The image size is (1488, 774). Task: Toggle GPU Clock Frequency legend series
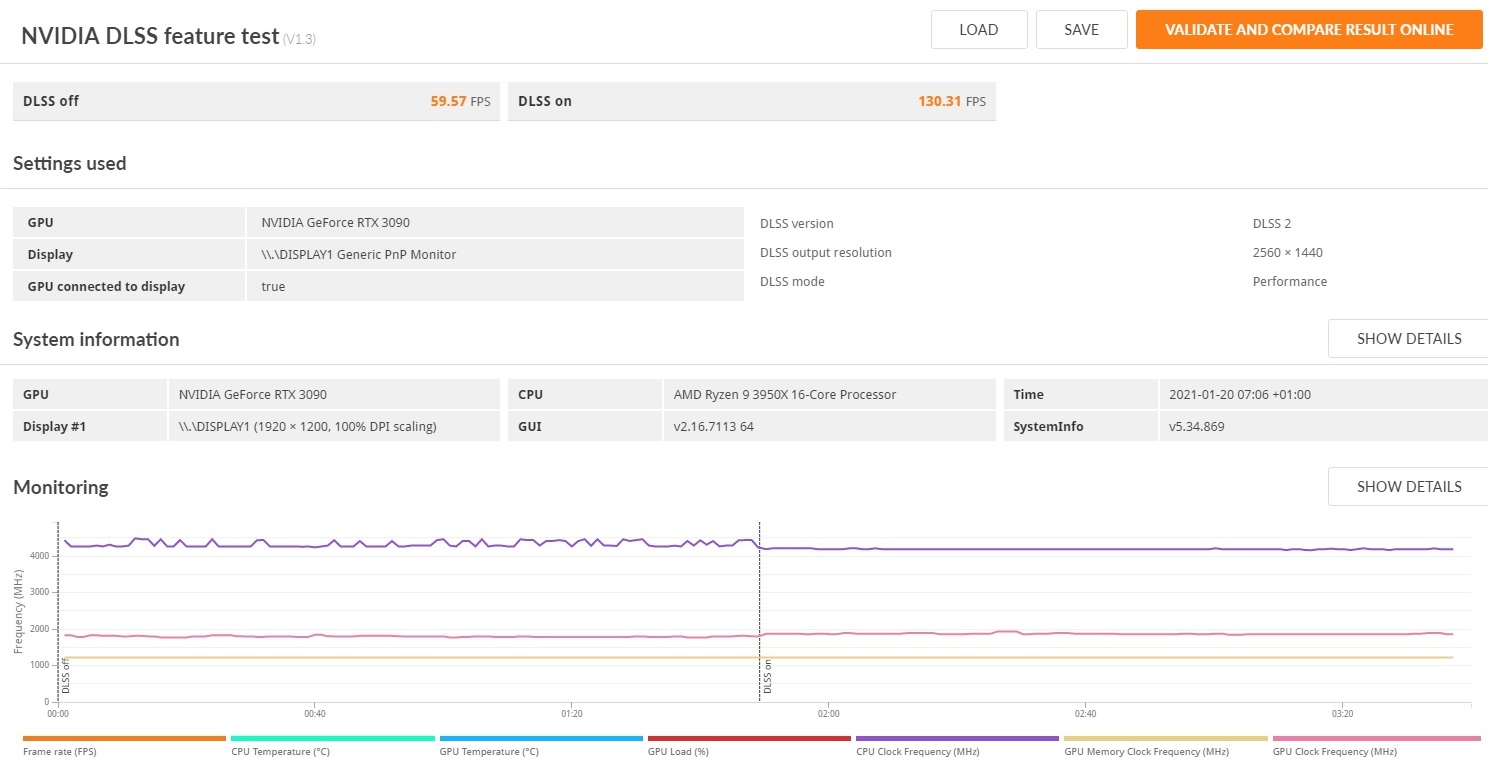coord(1334,752)
